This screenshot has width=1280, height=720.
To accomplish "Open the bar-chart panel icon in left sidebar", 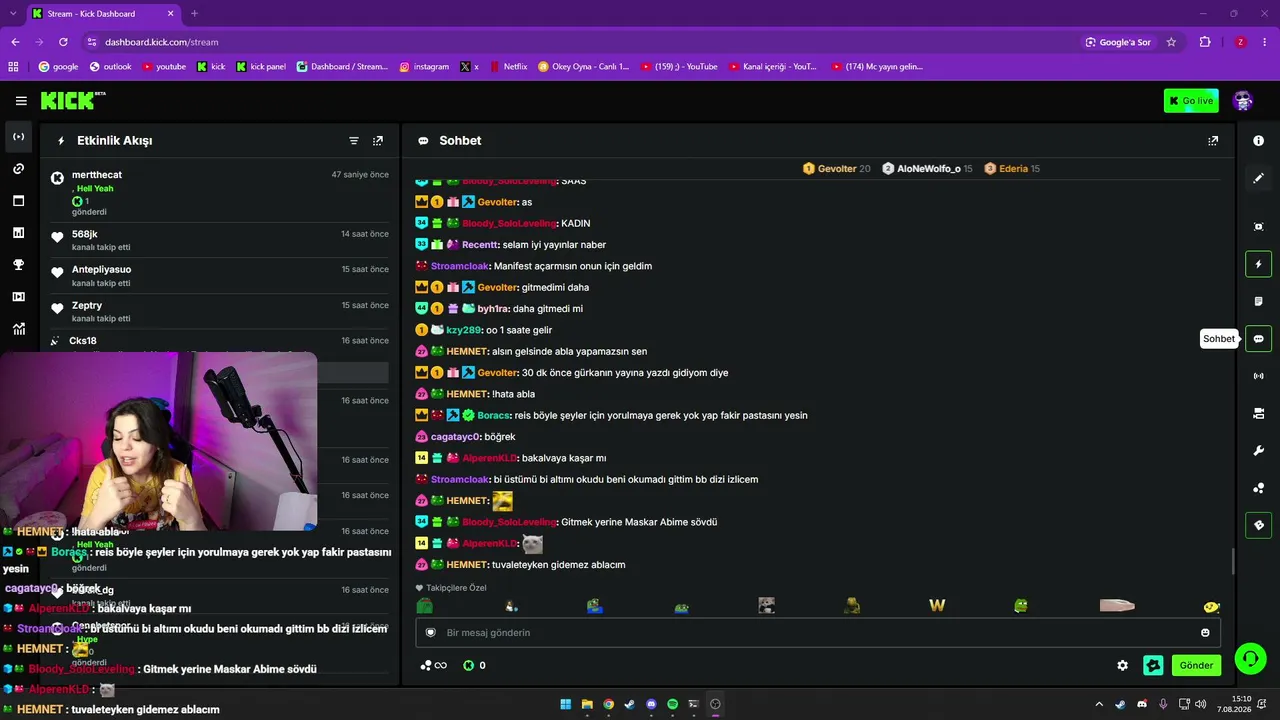I will 19,233.
